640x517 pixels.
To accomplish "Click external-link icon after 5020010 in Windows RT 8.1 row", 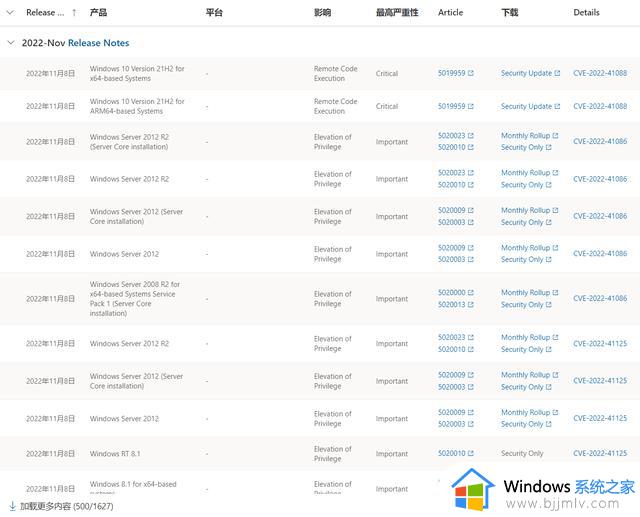I will tap(471, 453).
